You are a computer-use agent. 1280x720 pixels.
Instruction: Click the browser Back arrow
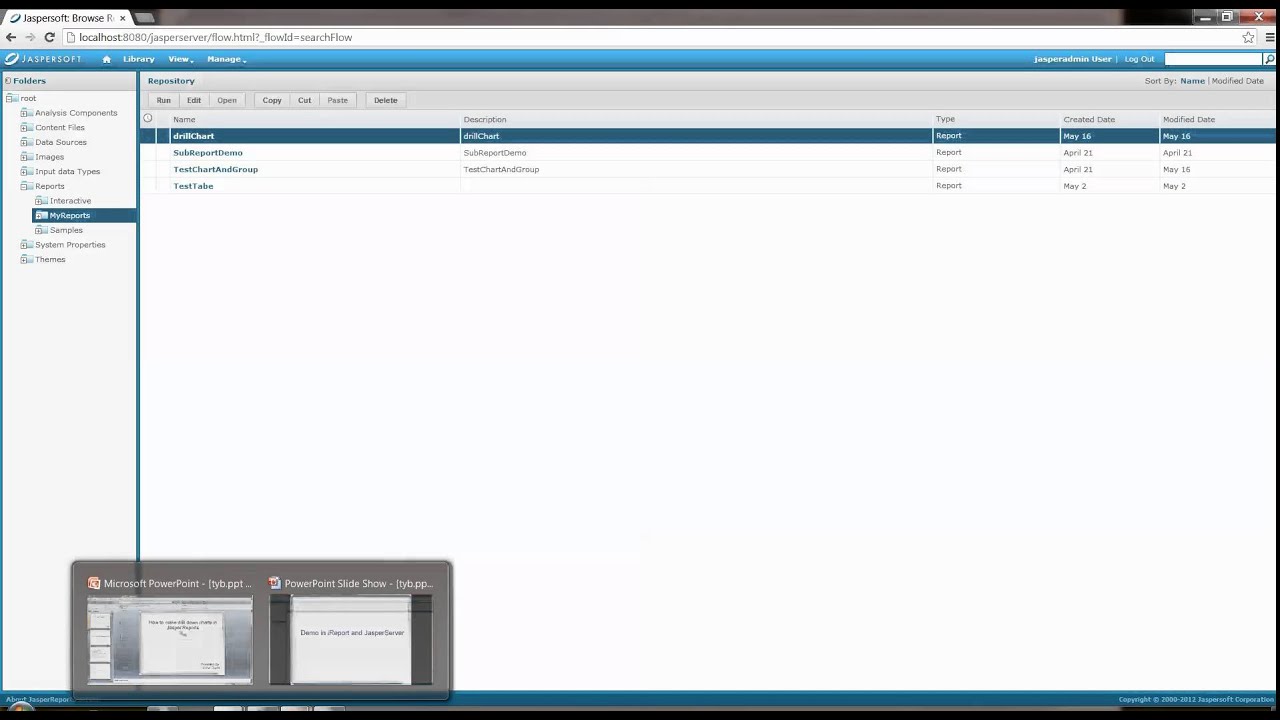(x=11, y=37)
